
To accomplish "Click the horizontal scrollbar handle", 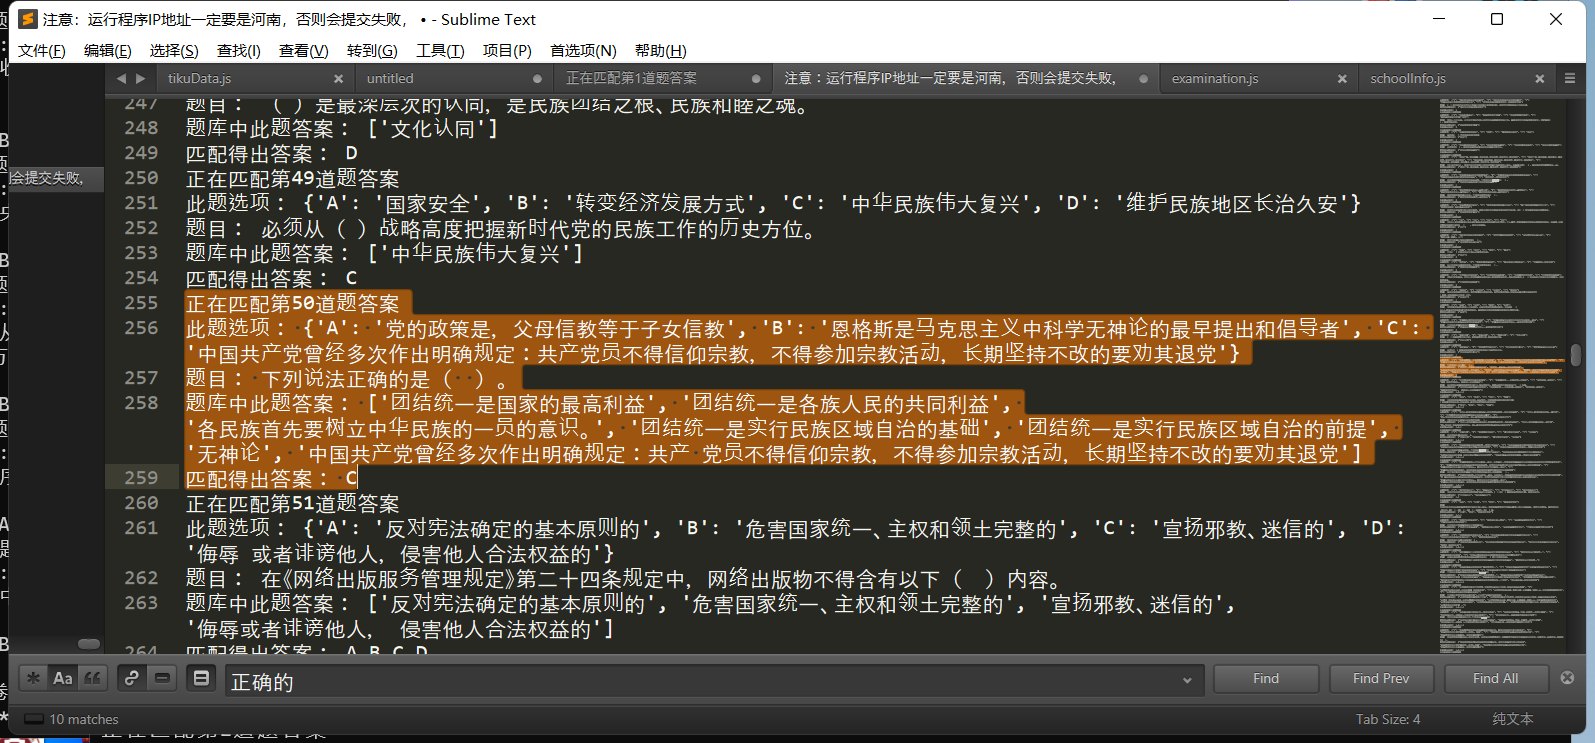I will 89,644.
